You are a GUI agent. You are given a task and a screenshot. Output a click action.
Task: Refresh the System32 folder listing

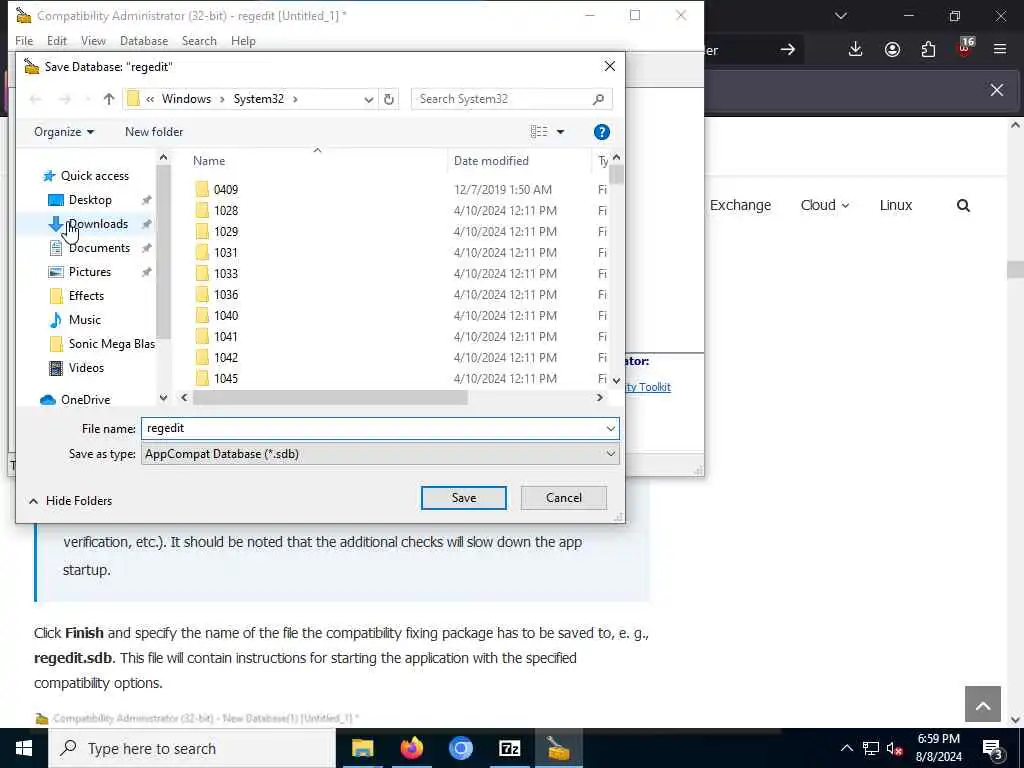[389, 99]
